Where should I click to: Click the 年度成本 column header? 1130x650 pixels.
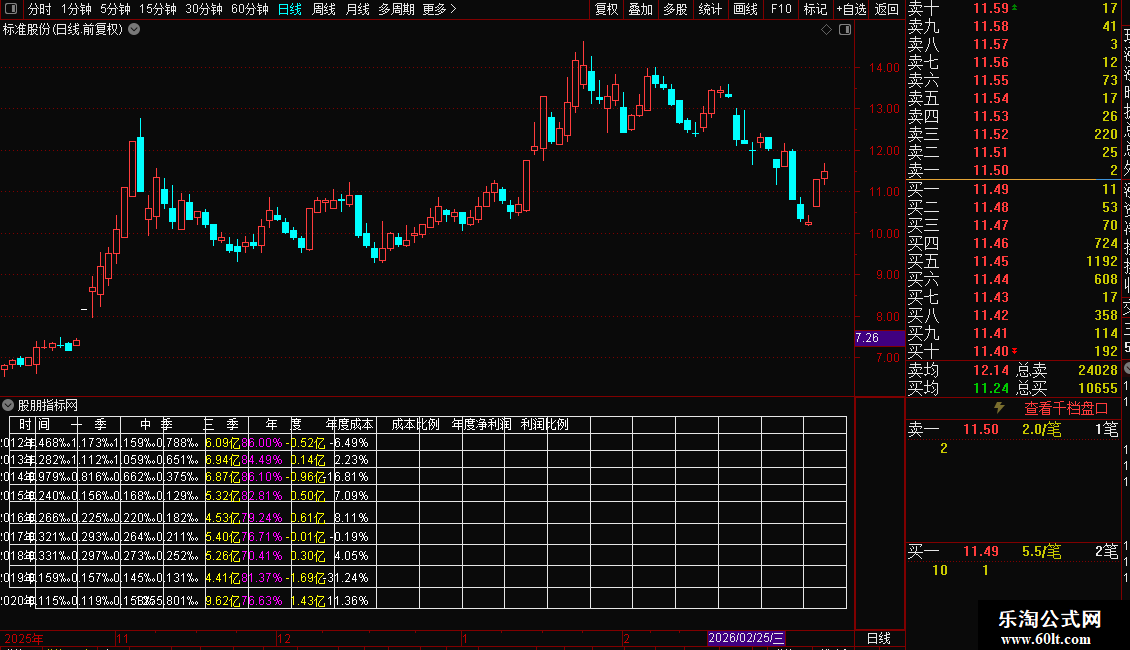[x=350, y=424]
